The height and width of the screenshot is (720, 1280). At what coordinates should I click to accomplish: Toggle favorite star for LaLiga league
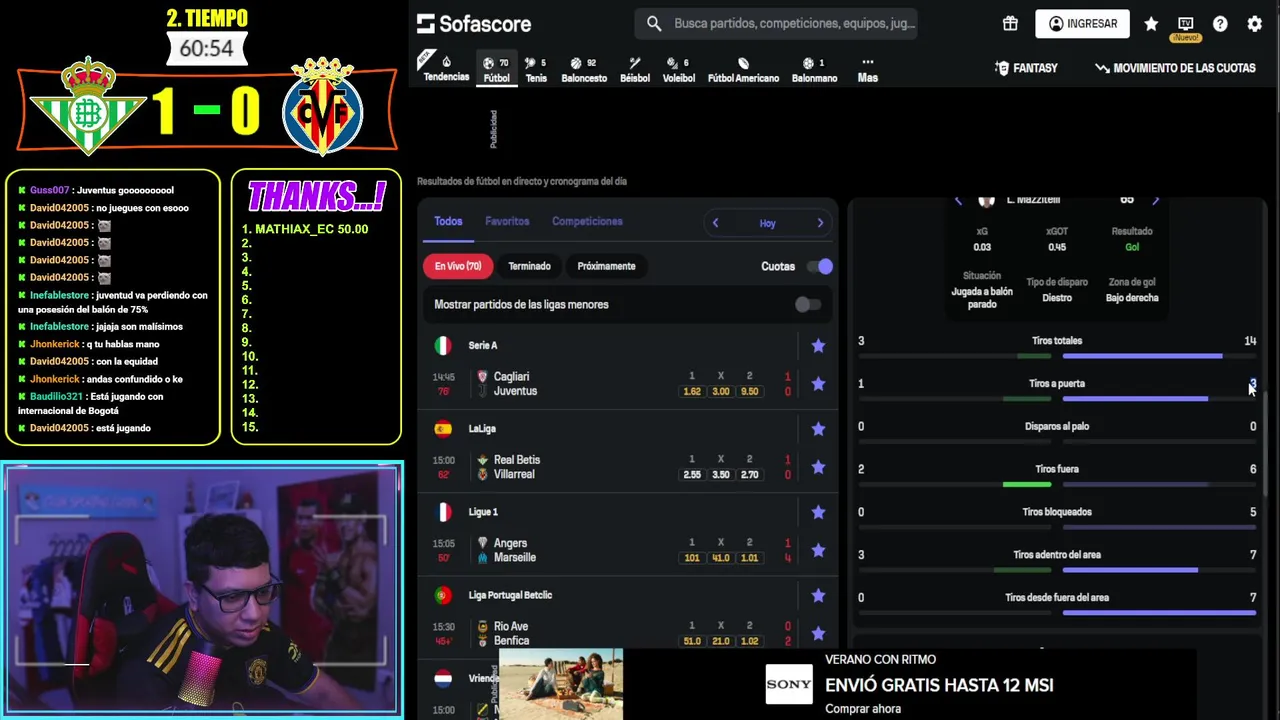pos(818,429)
